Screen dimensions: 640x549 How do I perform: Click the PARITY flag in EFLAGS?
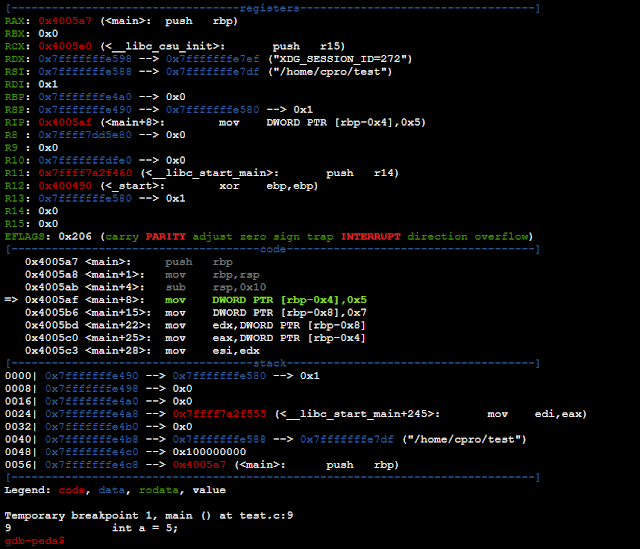click(165, 236)
